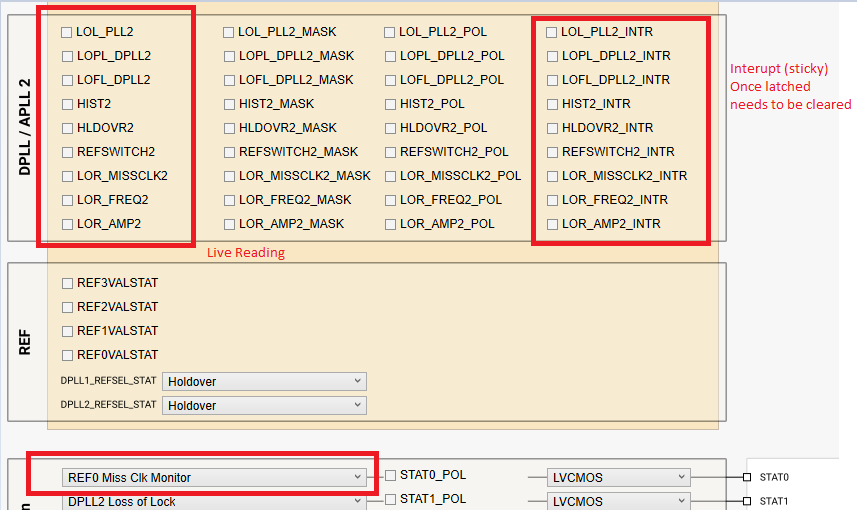Expand the DPLL2 Loss of Lock dropdown
This screenshot has width=857, height=510.
(x=214, y=502)
